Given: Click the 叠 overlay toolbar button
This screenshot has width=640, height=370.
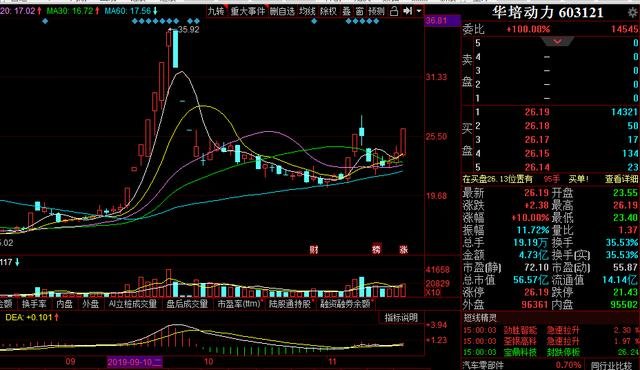Looking at the screenshot, I should [x=347, y=11].
